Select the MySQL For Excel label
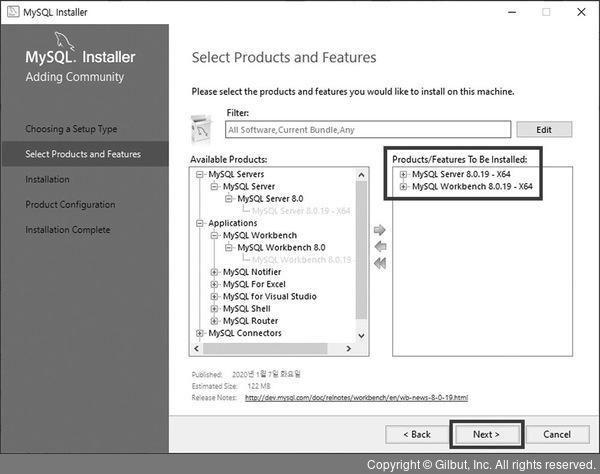 coord(254,284)
